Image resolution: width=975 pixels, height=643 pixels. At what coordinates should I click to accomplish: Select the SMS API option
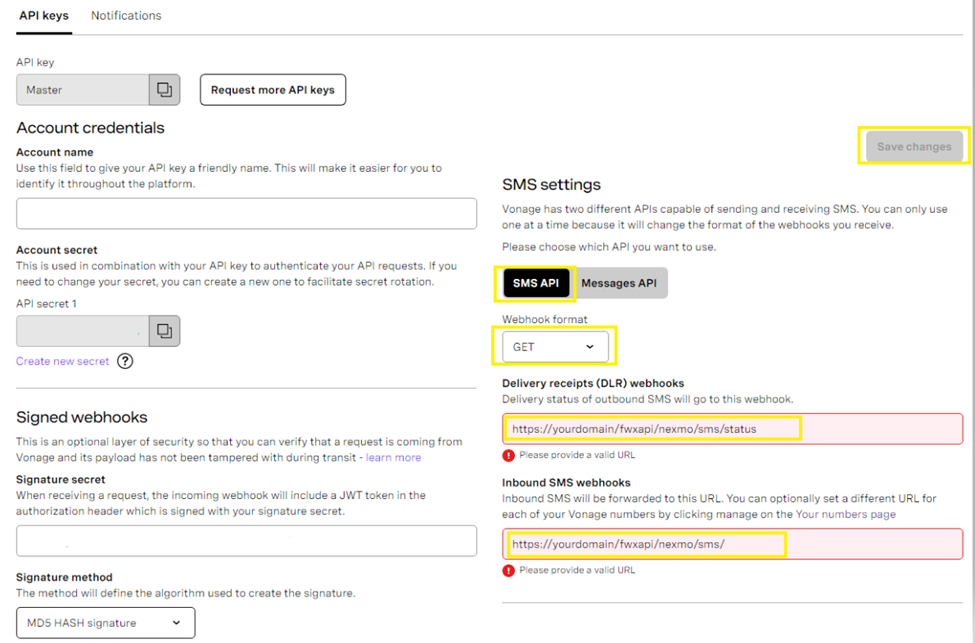coord(535,283)
